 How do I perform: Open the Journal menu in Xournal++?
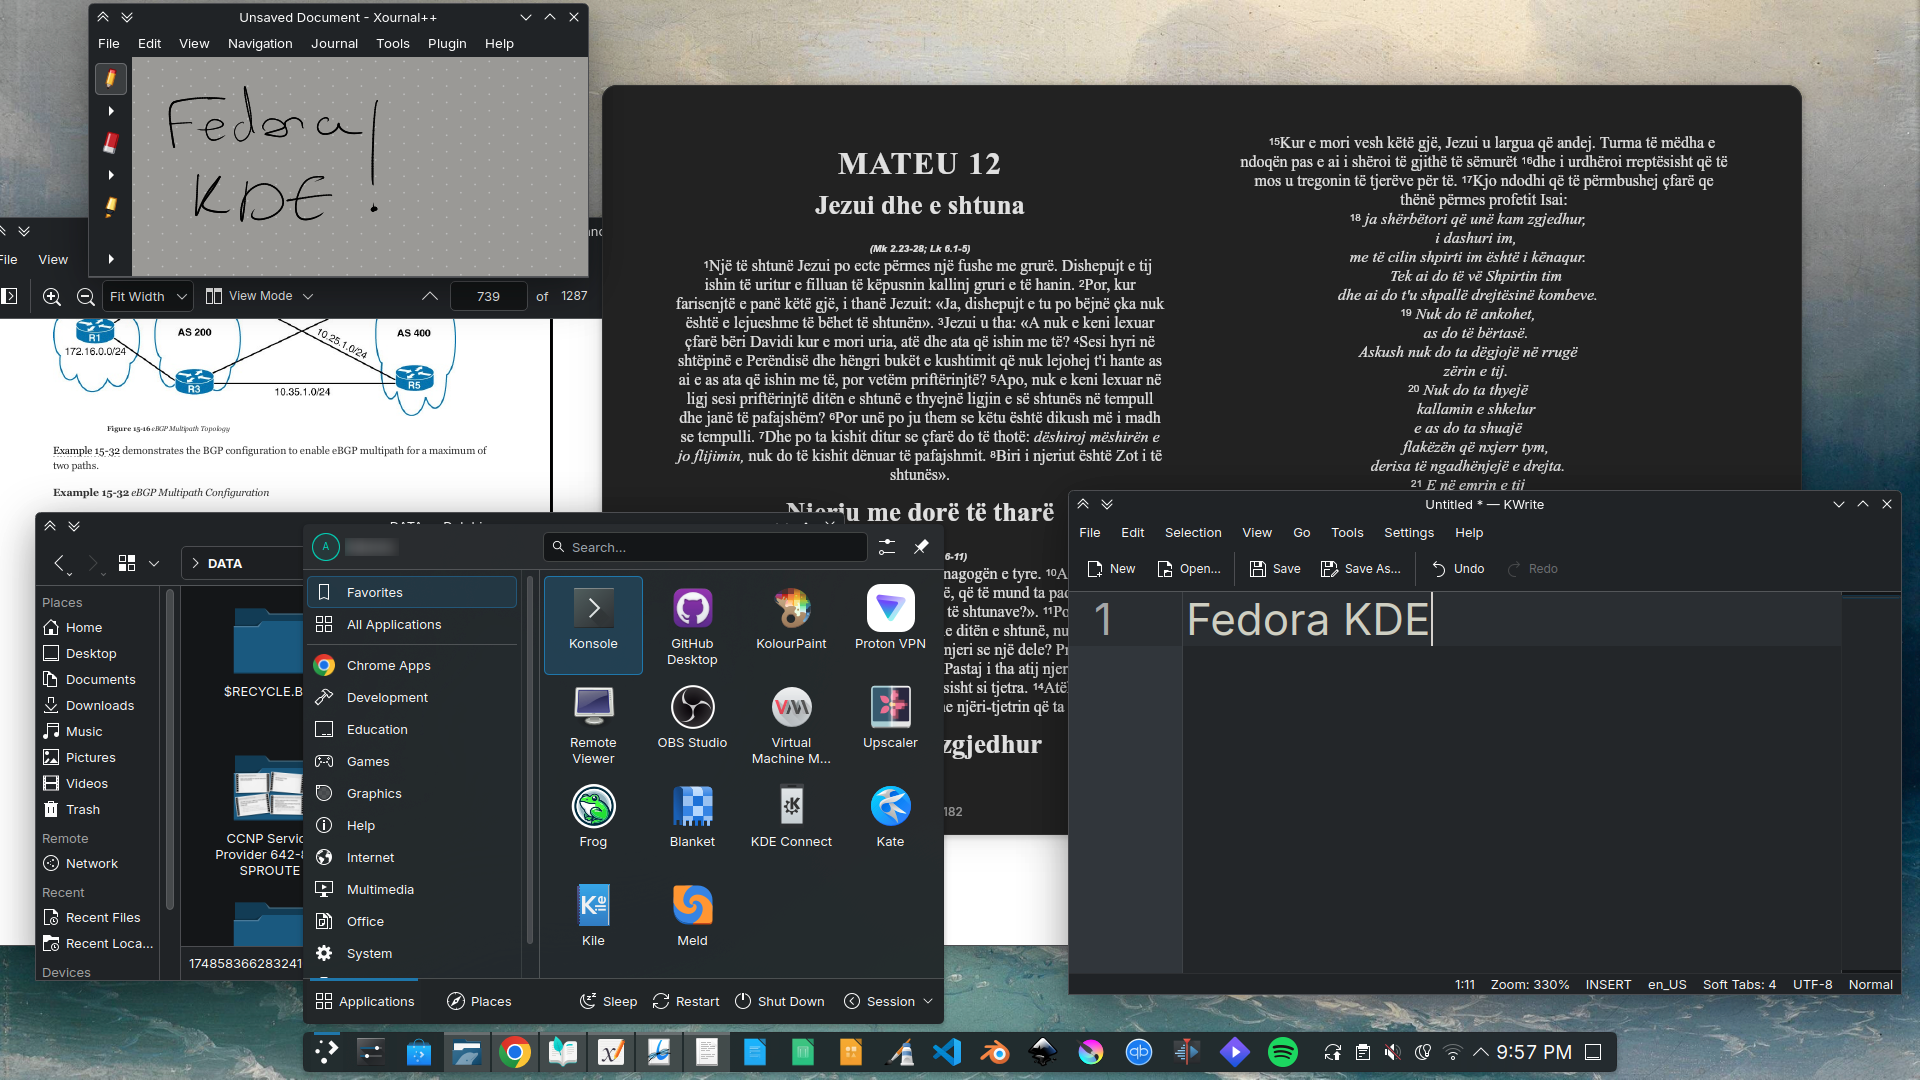click(x=334, y=44)
